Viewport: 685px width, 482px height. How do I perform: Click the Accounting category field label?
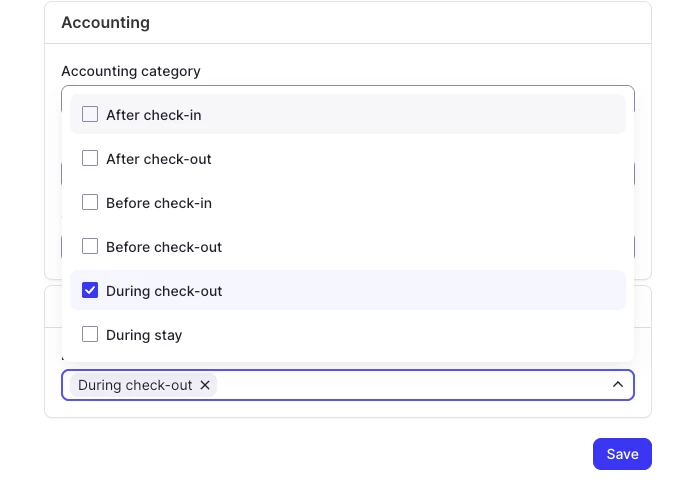click(131, 71)
